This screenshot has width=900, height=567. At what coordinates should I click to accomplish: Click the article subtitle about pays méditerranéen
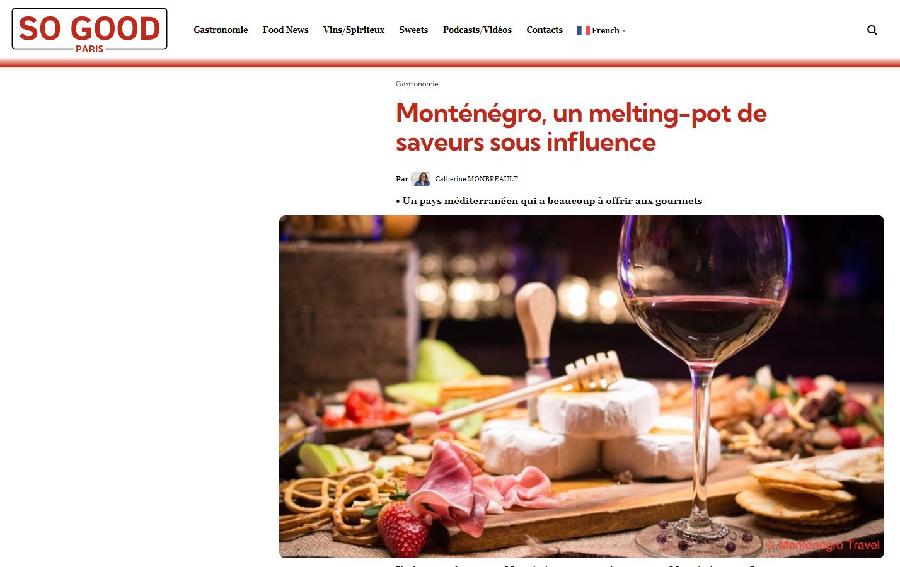point(549,200)
